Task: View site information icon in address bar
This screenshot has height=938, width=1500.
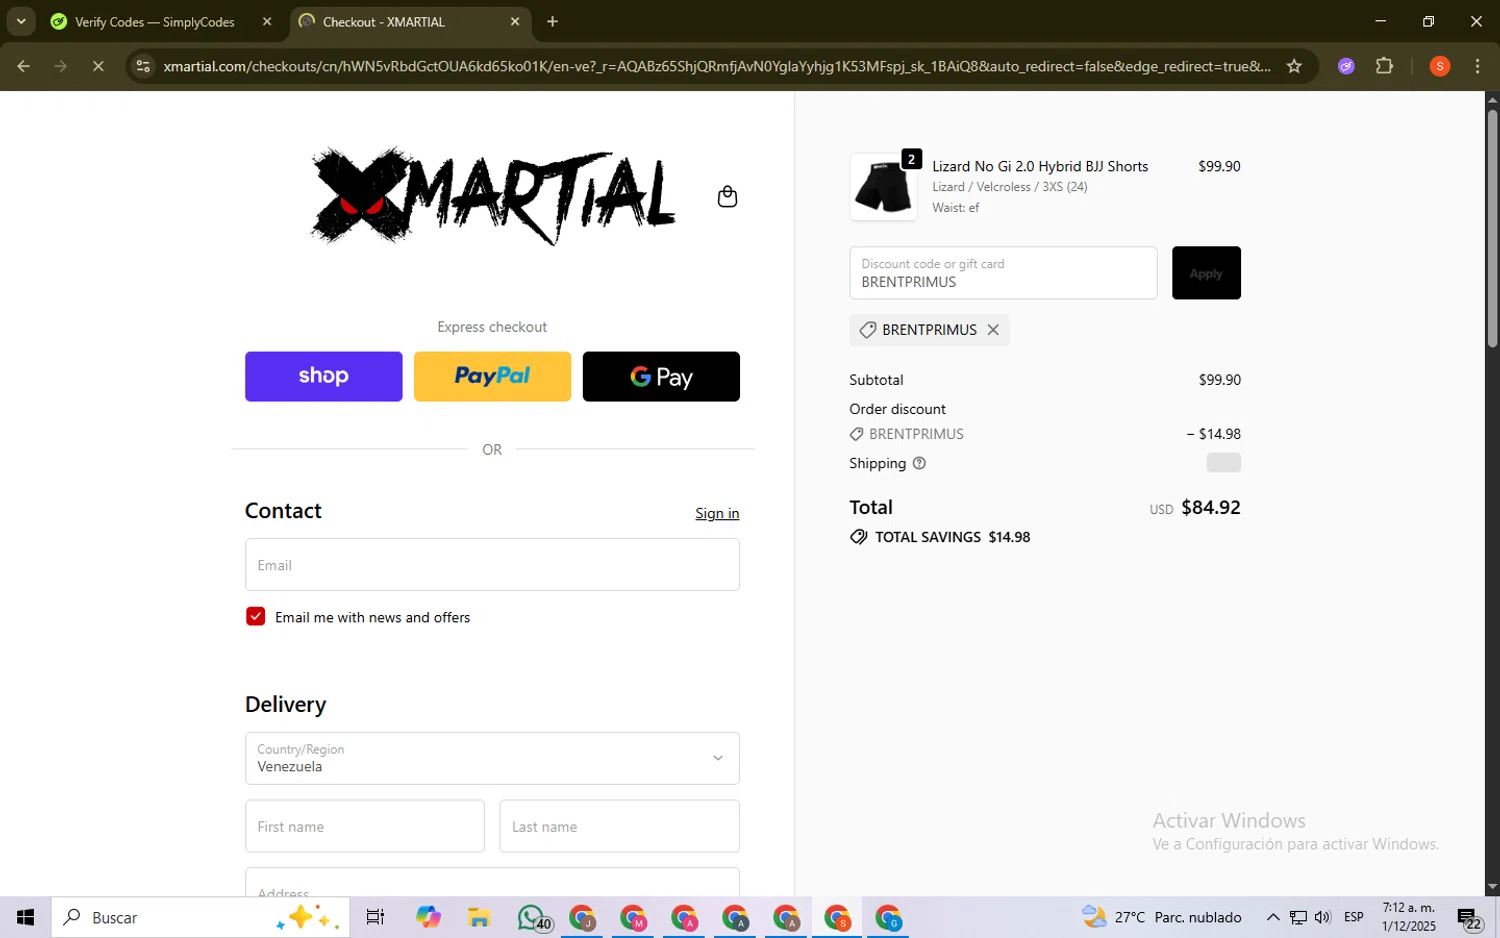Action: [143, 66]
